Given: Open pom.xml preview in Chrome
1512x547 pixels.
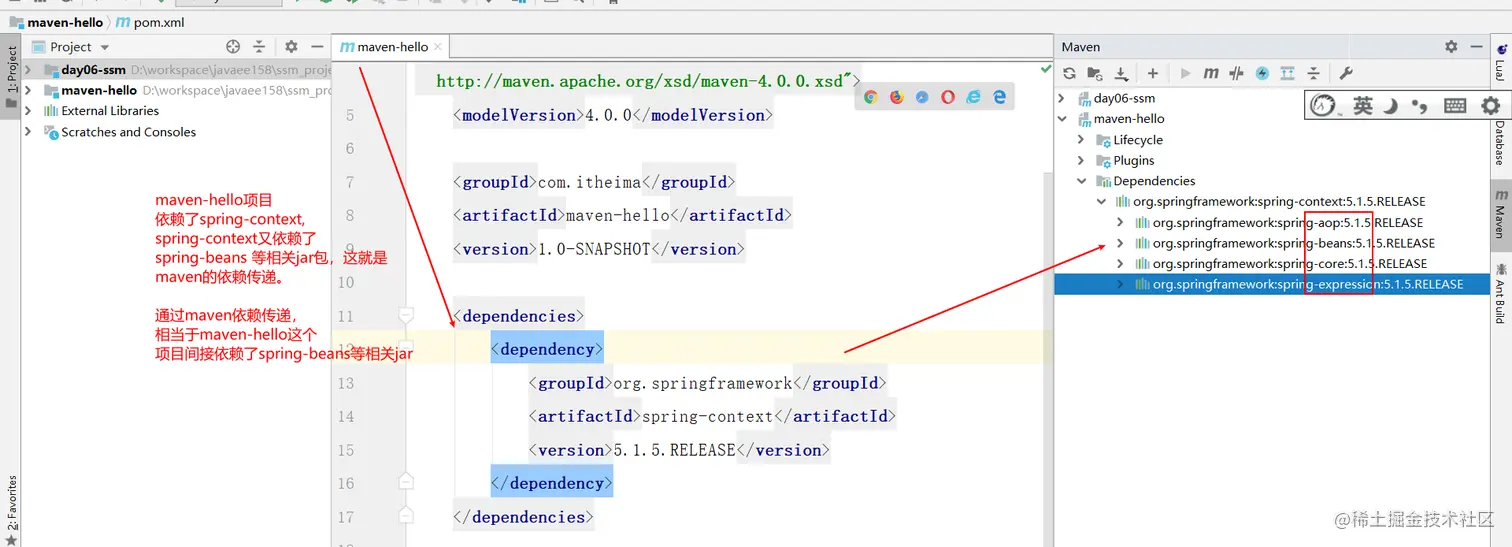Looking at the screenshot, I should point(871,97).
